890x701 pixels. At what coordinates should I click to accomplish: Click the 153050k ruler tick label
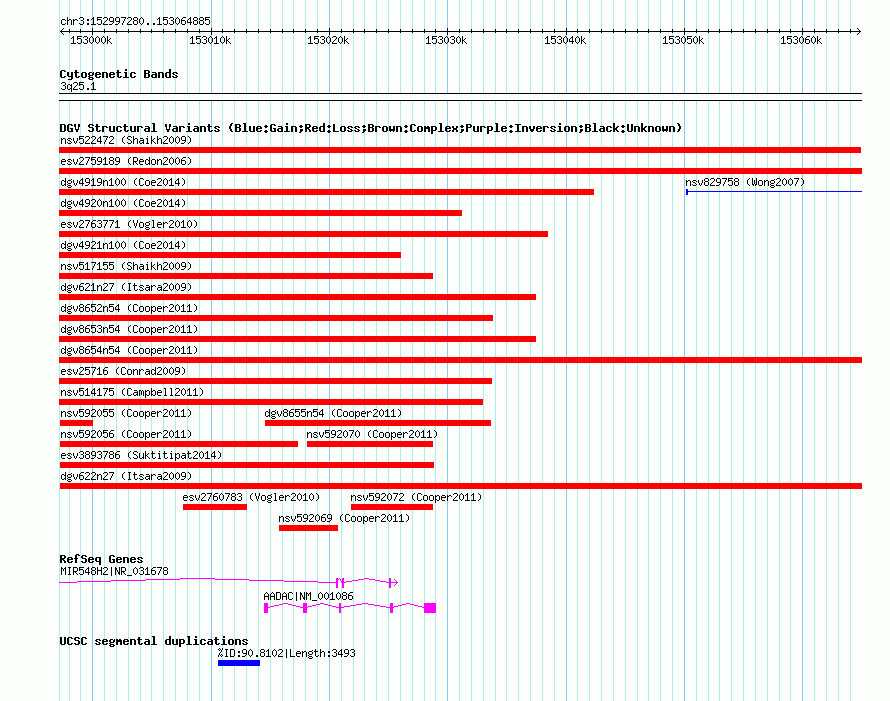683,41
